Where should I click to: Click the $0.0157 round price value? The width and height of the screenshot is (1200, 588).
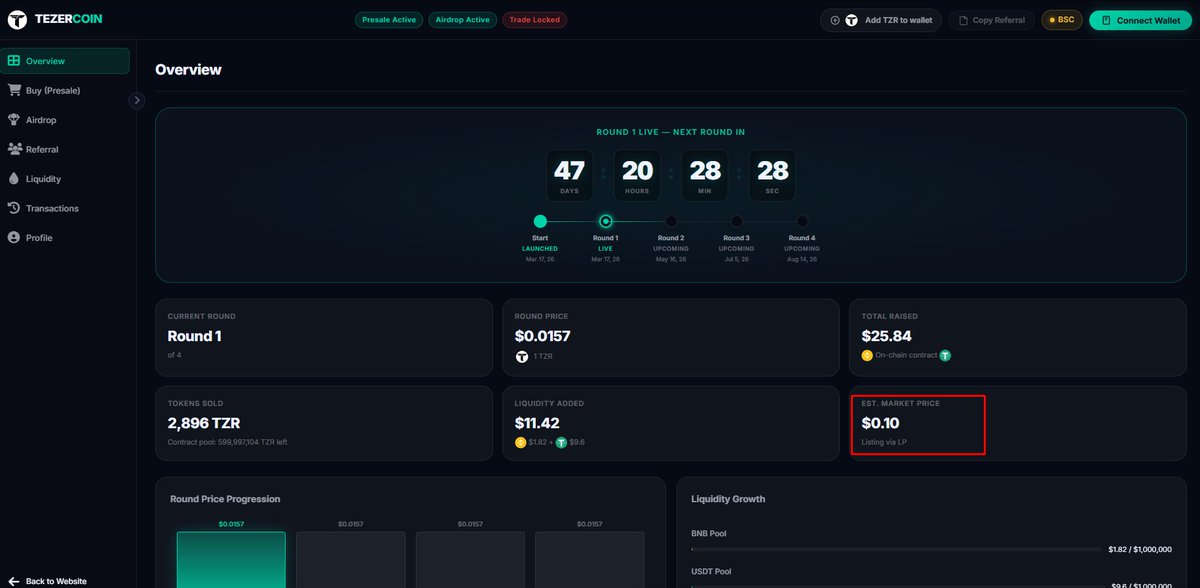(x=541, y=336)
